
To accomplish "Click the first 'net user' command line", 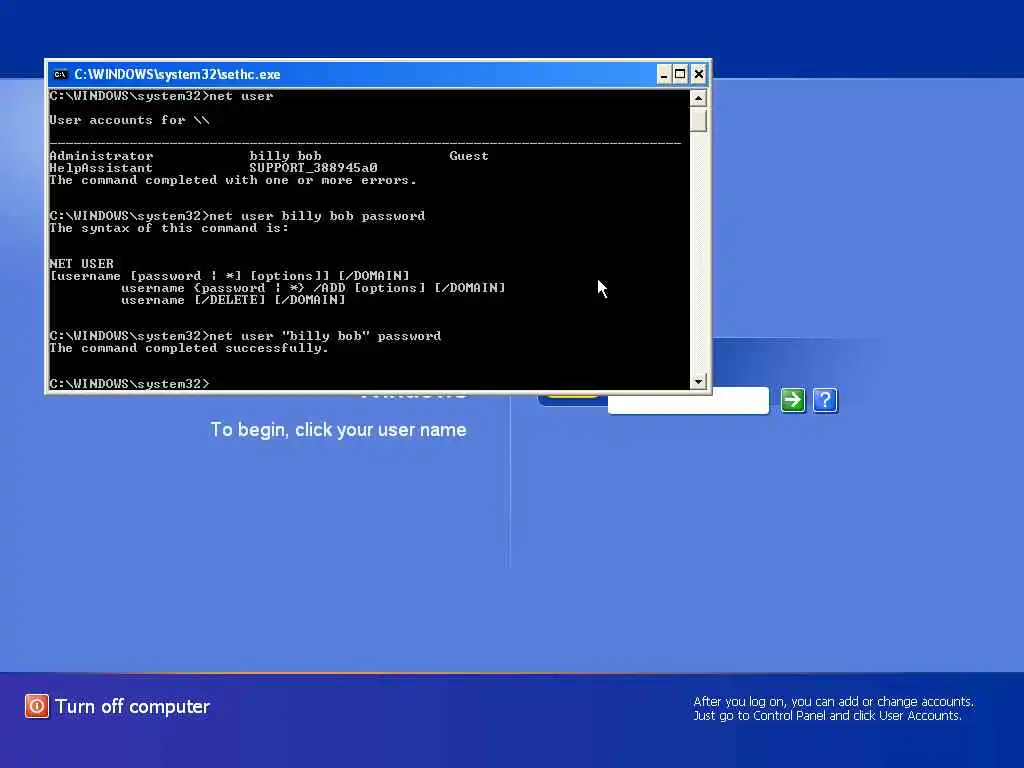I will pos(161,96).
